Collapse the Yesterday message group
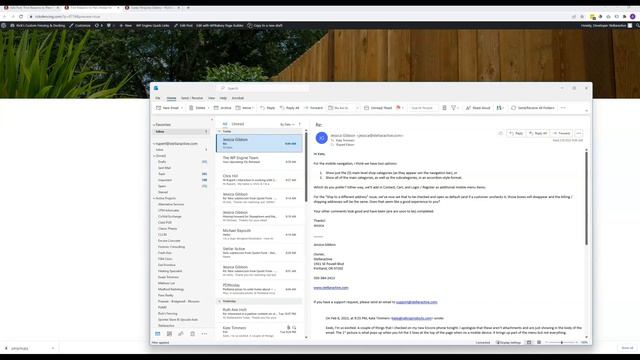This screenshot has height=360, width=640. click(220, 301)
